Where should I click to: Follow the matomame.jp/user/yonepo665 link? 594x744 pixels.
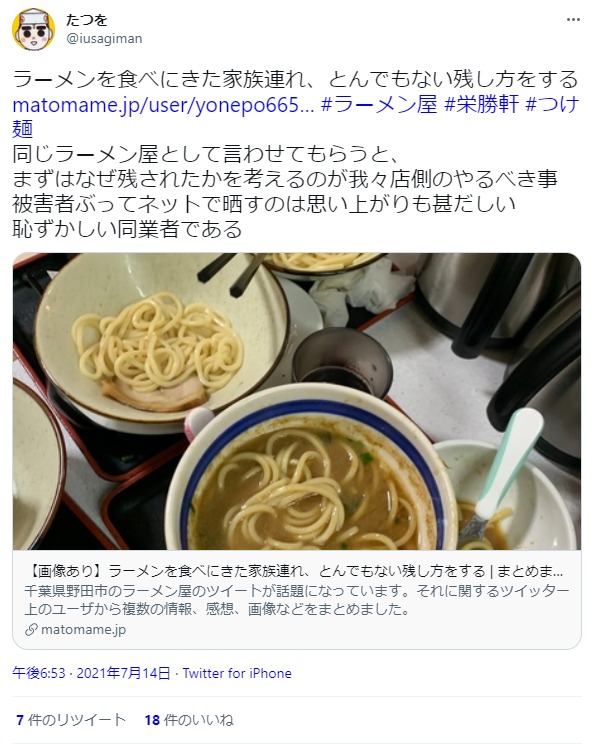tap(163, 105)
